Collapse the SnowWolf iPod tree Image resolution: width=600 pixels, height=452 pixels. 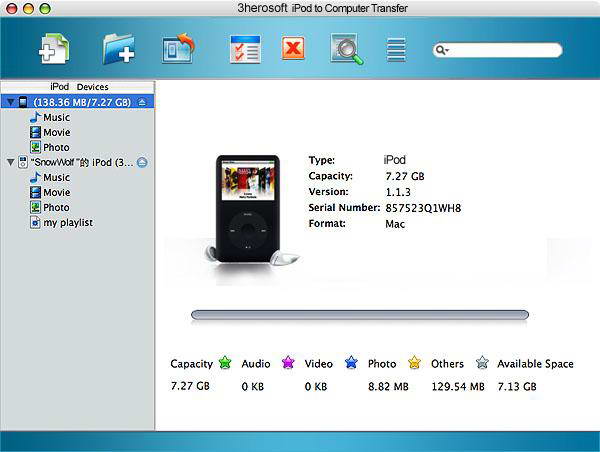pyautogui.click(x=11, y=162)
